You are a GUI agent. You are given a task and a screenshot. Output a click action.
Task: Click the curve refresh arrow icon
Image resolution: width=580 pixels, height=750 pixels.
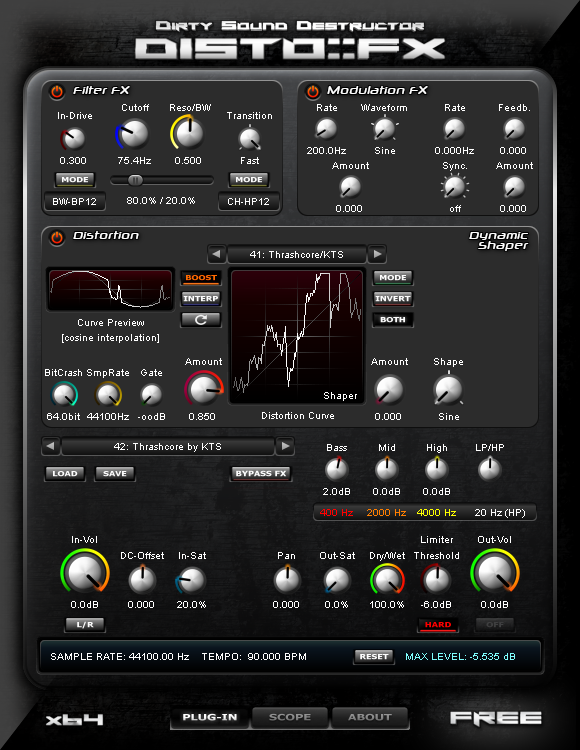click(x=201, y=320)
